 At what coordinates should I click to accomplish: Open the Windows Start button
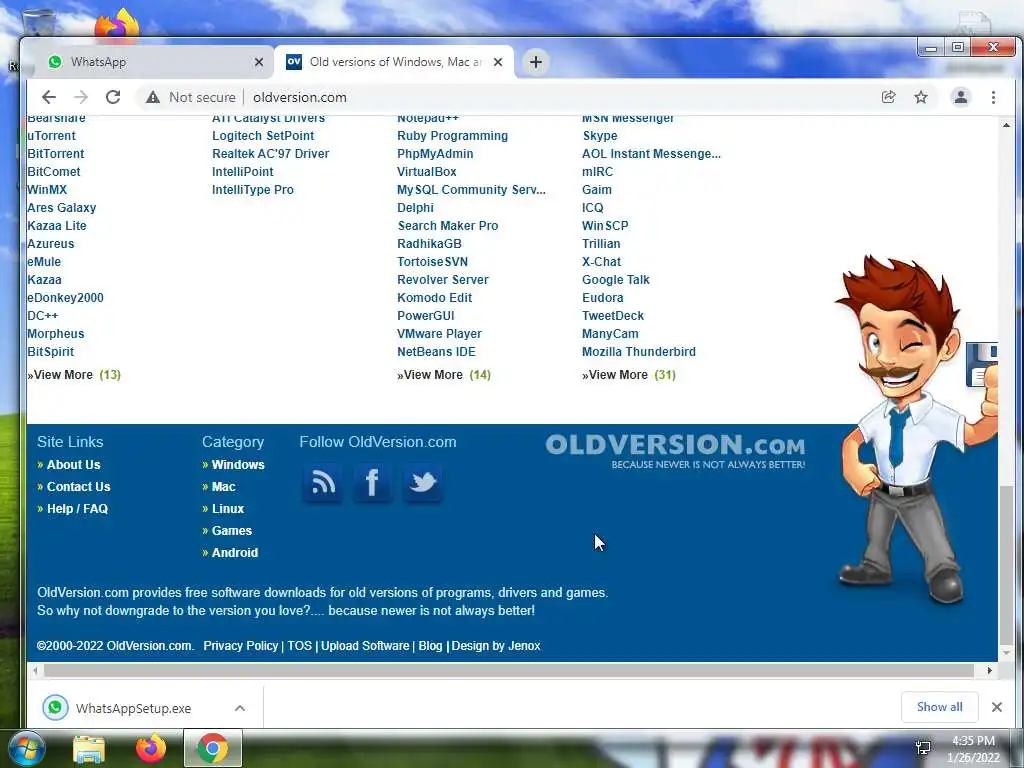pos(25,749)
